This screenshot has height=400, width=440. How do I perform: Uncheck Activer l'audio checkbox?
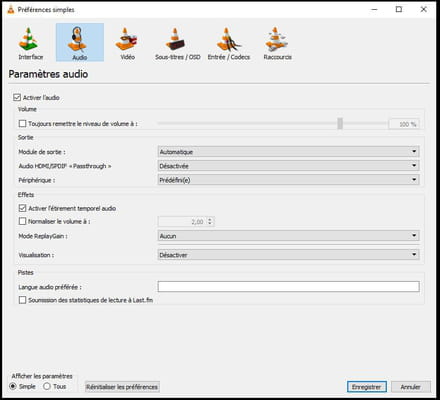[17, 97]
